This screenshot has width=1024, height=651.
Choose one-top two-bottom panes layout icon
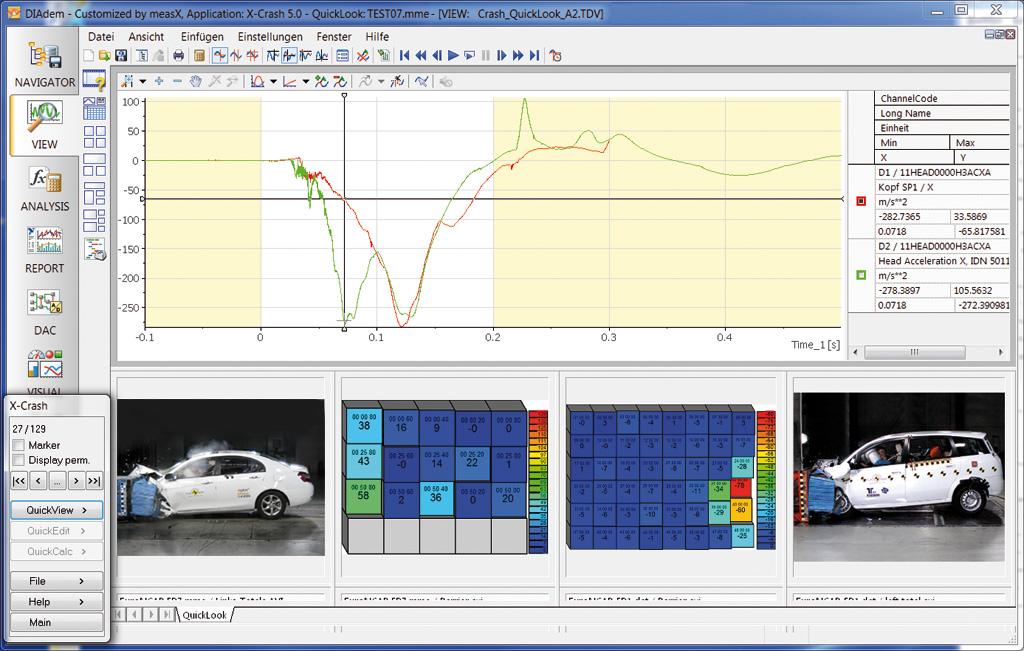[95, 165]
